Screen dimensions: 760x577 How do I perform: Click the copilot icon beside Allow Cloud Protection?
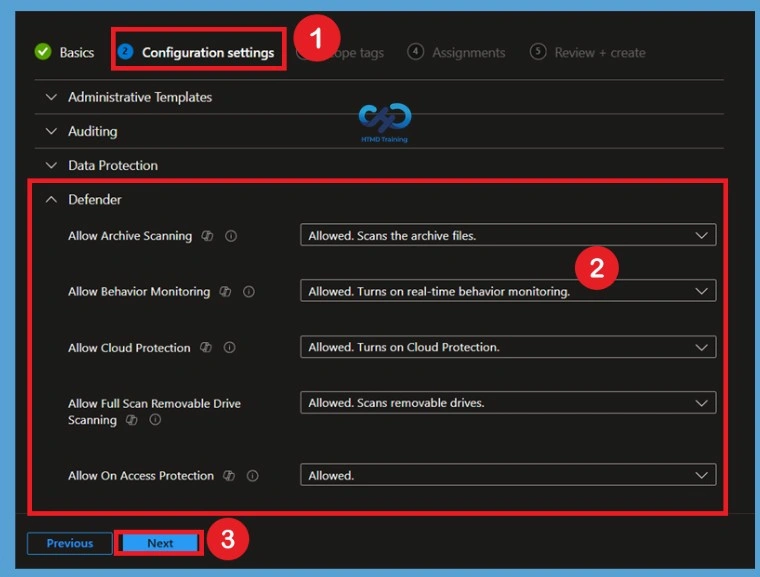206,348
